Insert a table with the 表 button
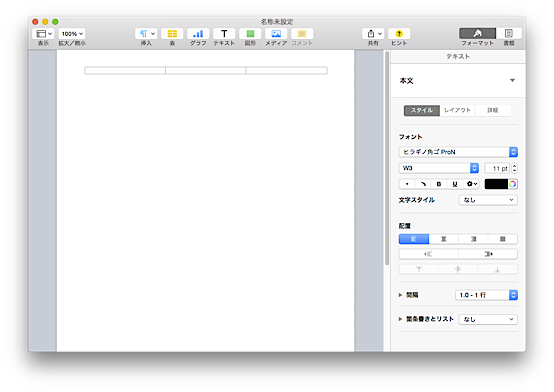 tap(172, 34)
